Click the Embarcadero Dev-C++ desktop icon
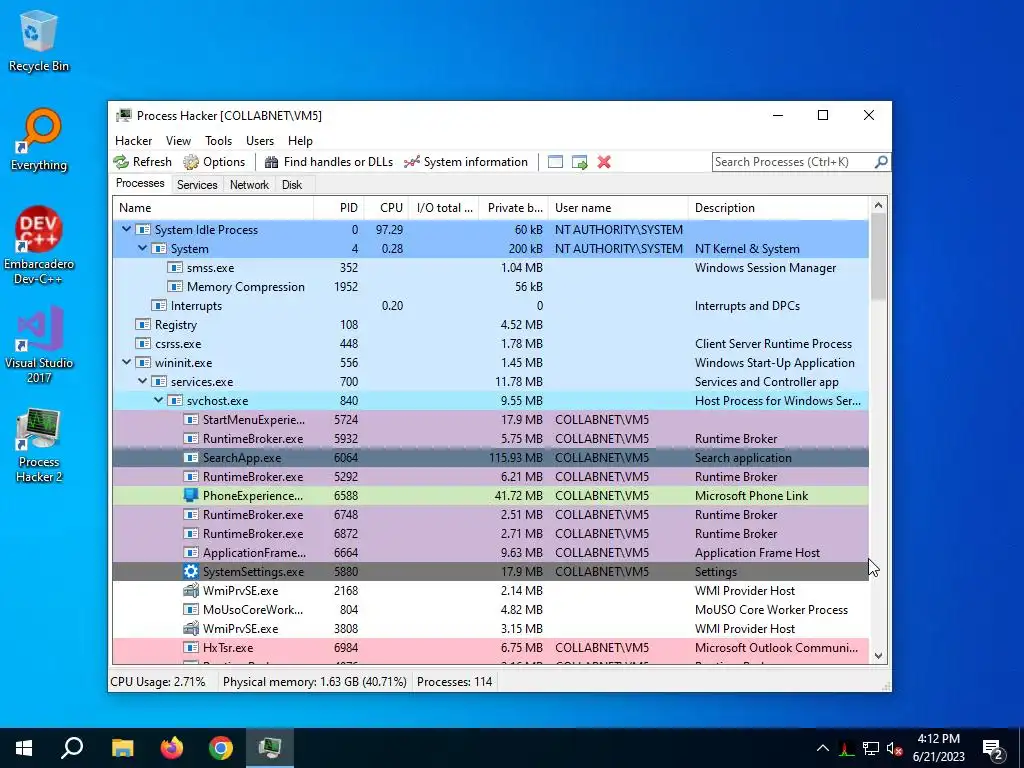The image size is (1024, 768). (x=39, y=246)
